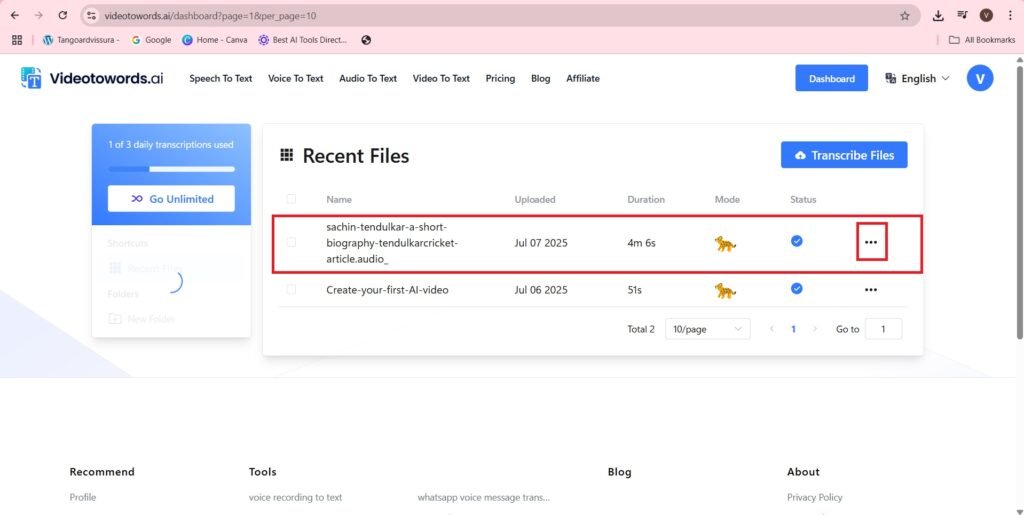The width and height of the screenshot is (1024, 515).
Task: Open site information icon in address bar
Action: click(x=91, y=16)
